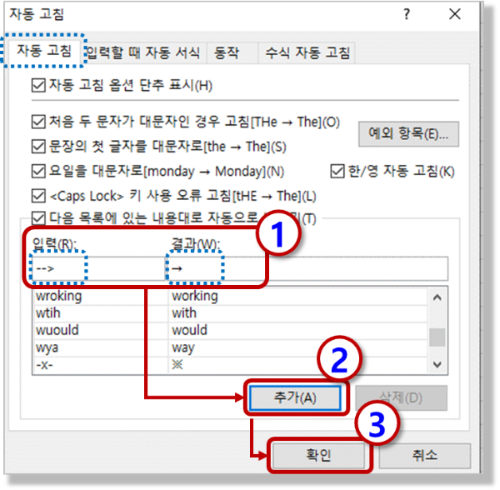Click the list scrollbar up arrow
This screenshot has width=500, height=490.
[x=437, y=297]
